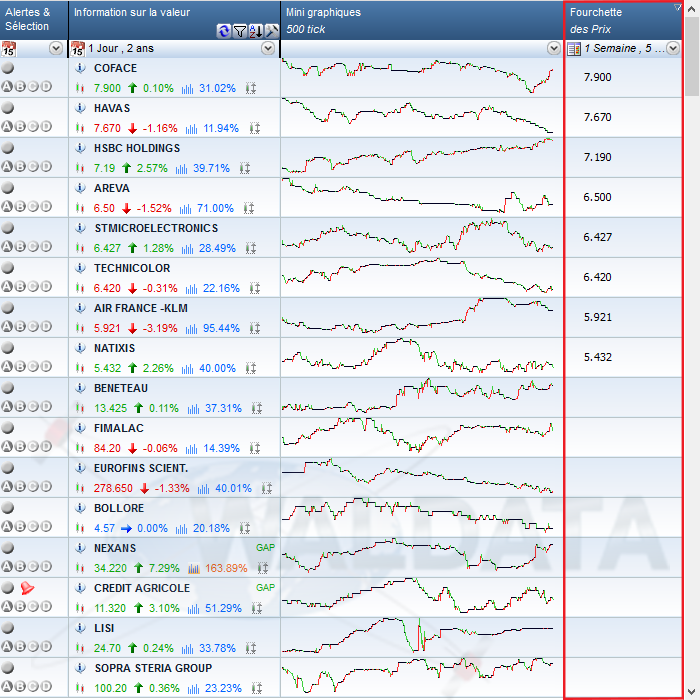
Task: Click the -3.19% change for AIR FRANCE -KLM
Action: (160, 329)
